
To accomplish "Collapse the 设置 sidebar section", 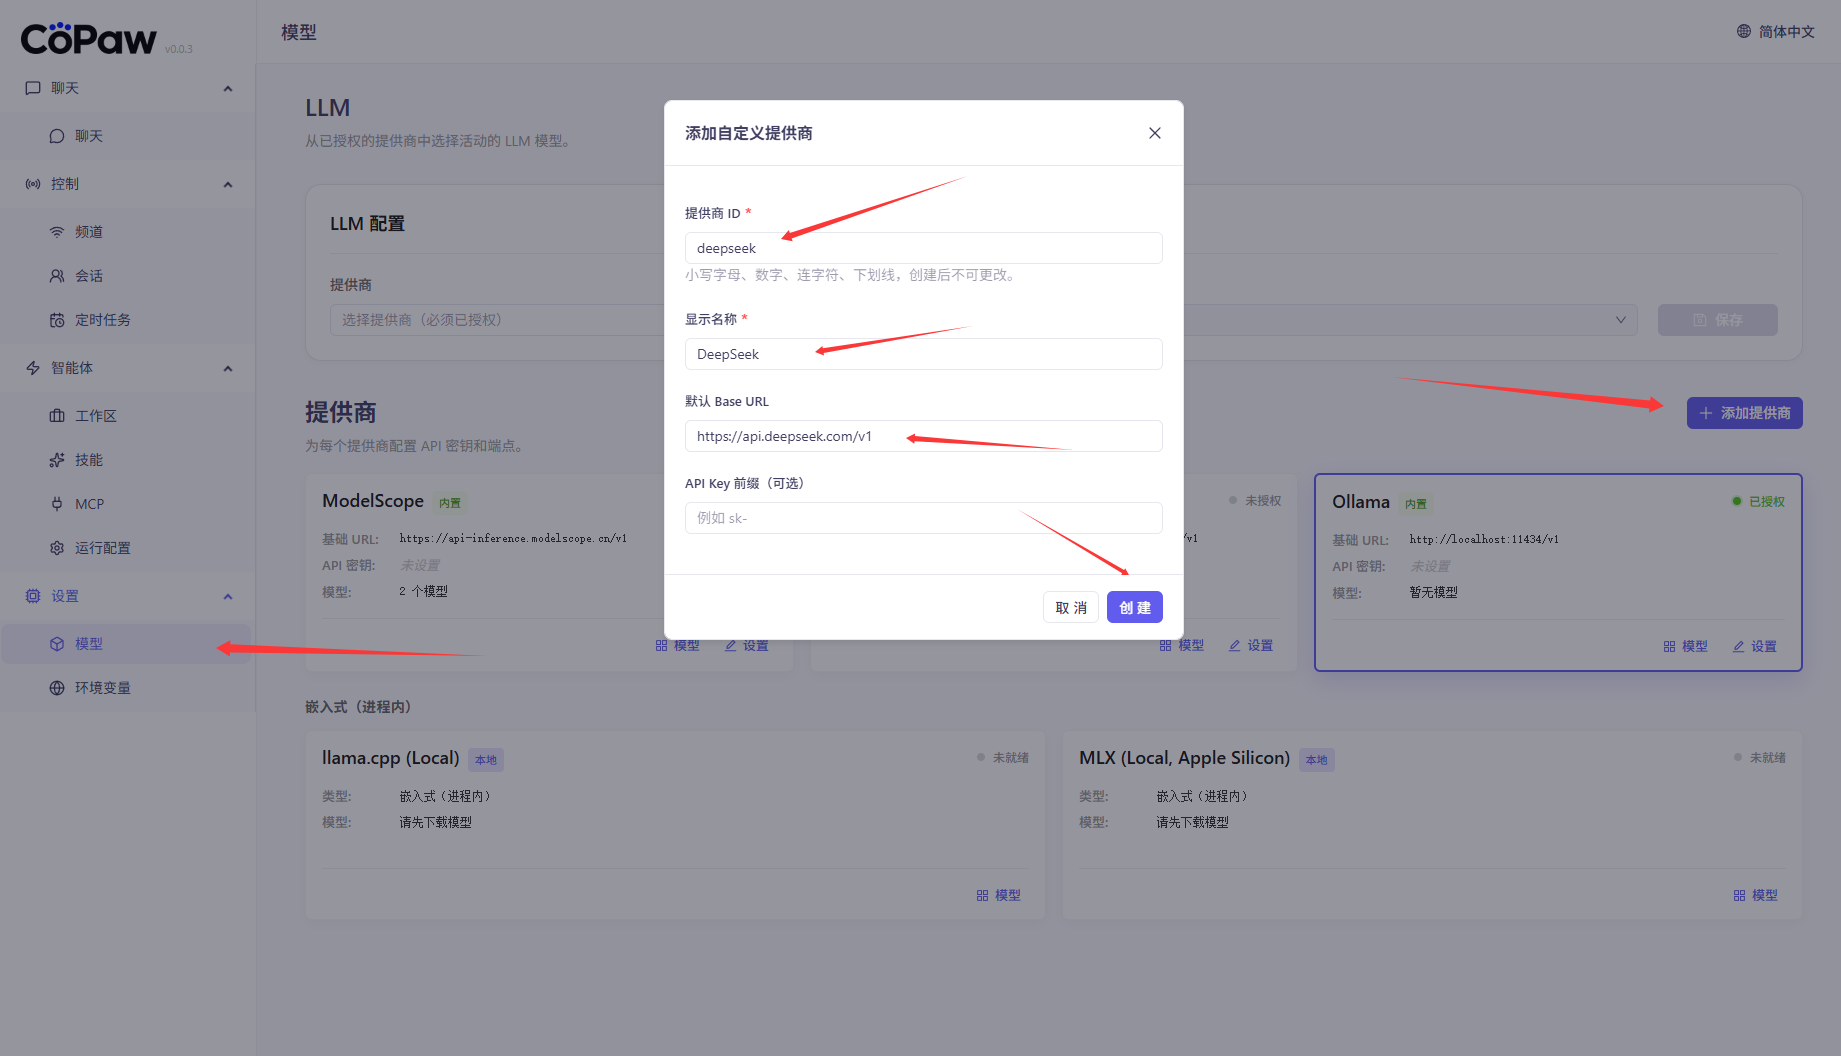I will [x=227, y=597].
